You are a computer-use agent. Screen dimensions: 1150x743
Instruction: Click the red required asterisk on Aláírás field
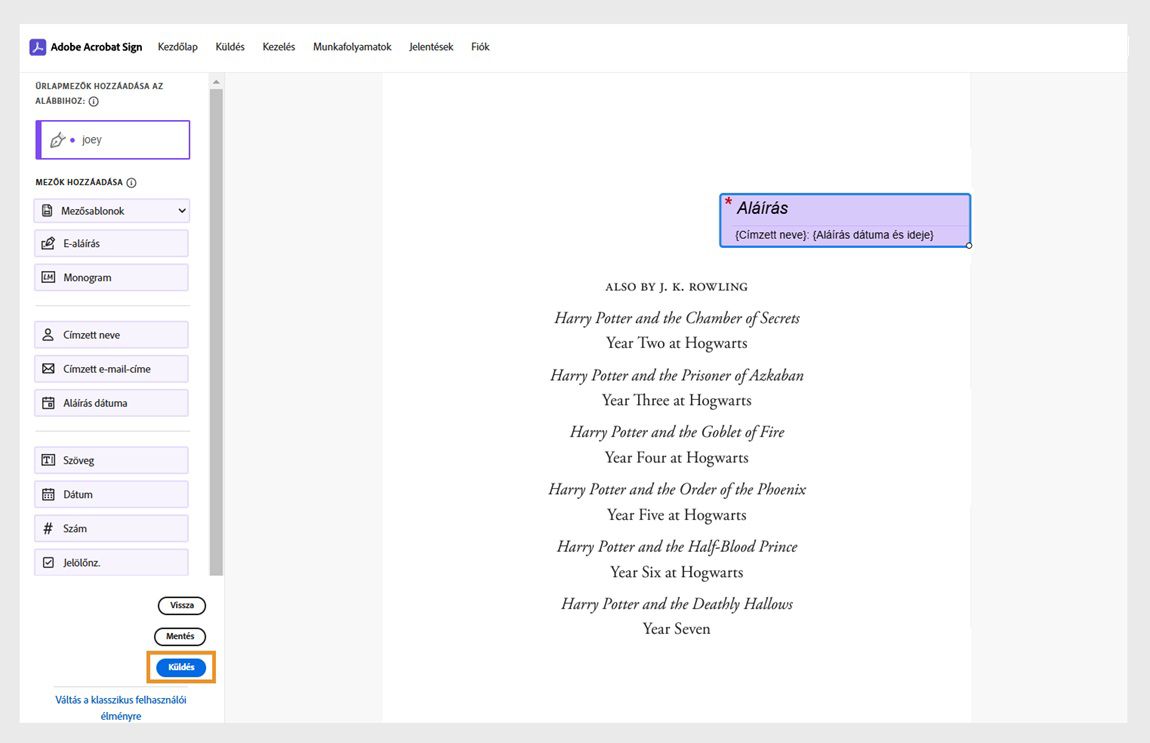coord(728,202)
